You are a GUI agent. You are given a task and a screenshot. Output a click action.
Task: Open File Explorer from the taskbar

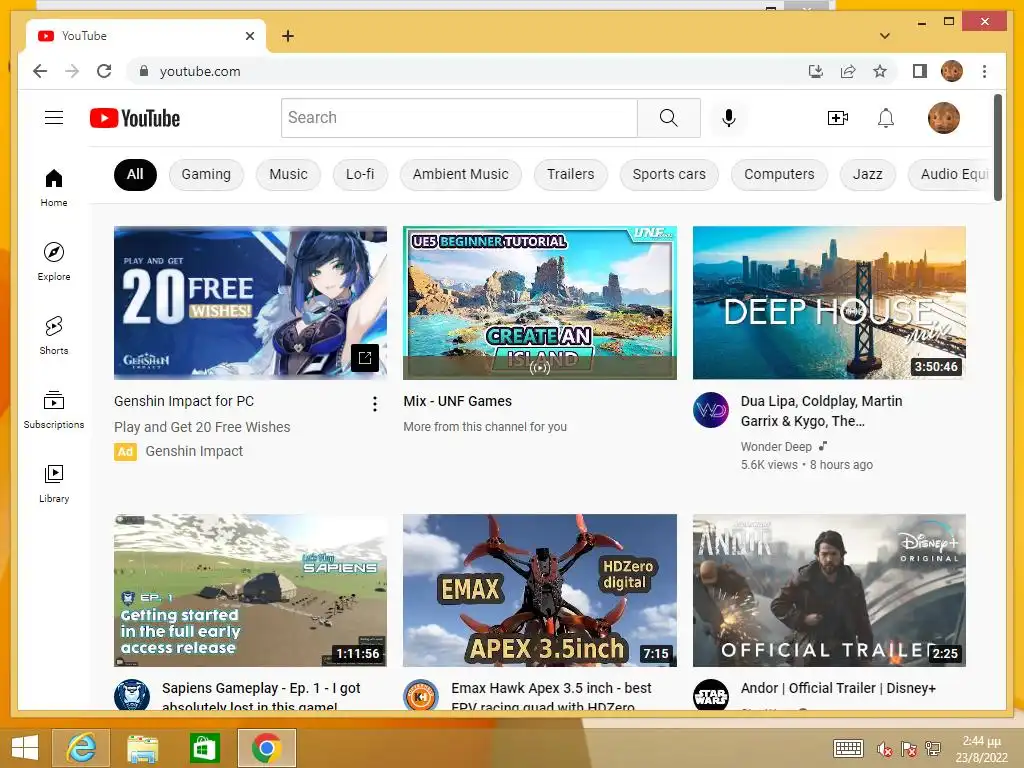[142, 748]
